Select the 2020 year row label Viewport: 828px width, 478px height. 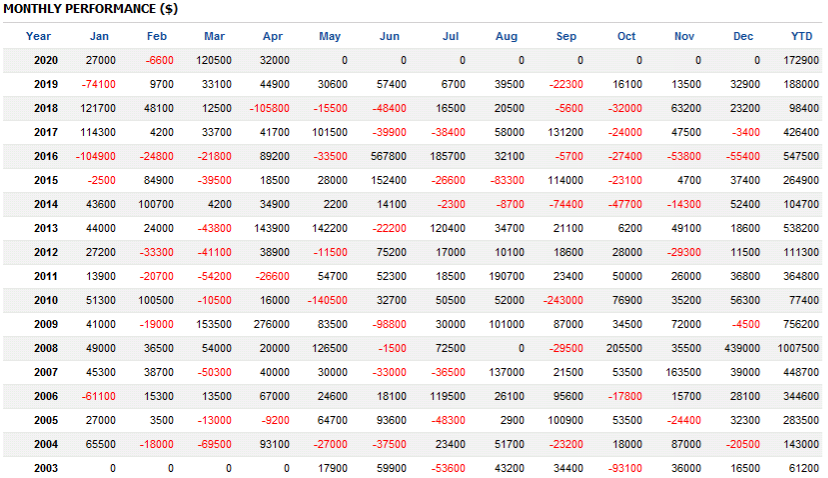tap(46, 60)
